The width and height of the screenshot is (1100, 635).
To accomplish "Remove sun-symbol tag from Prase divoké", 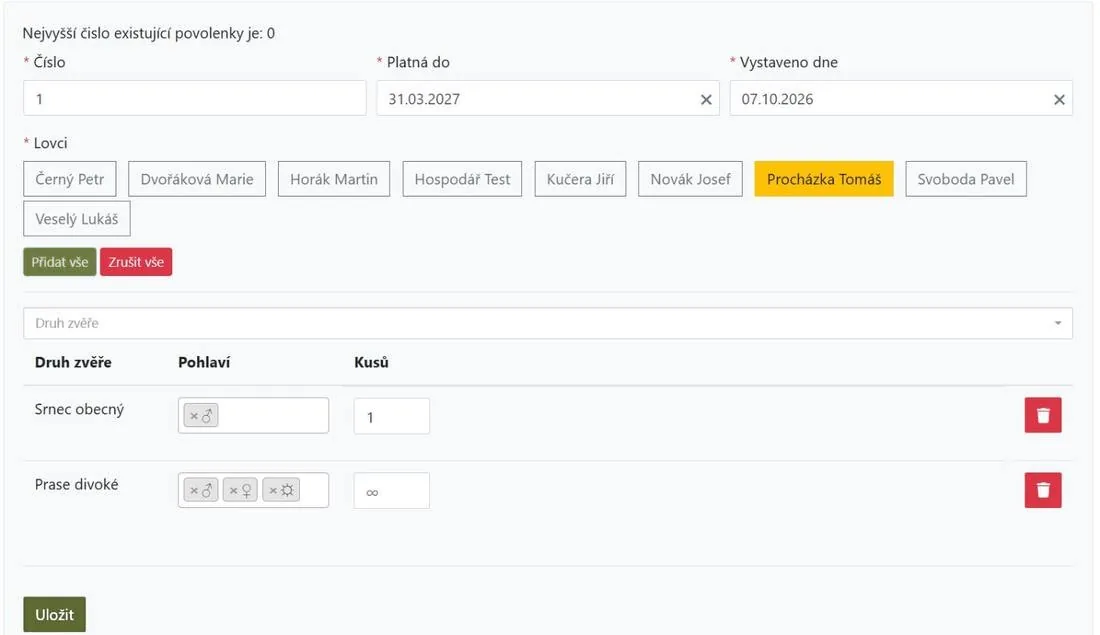I will [x=274, y=490].
